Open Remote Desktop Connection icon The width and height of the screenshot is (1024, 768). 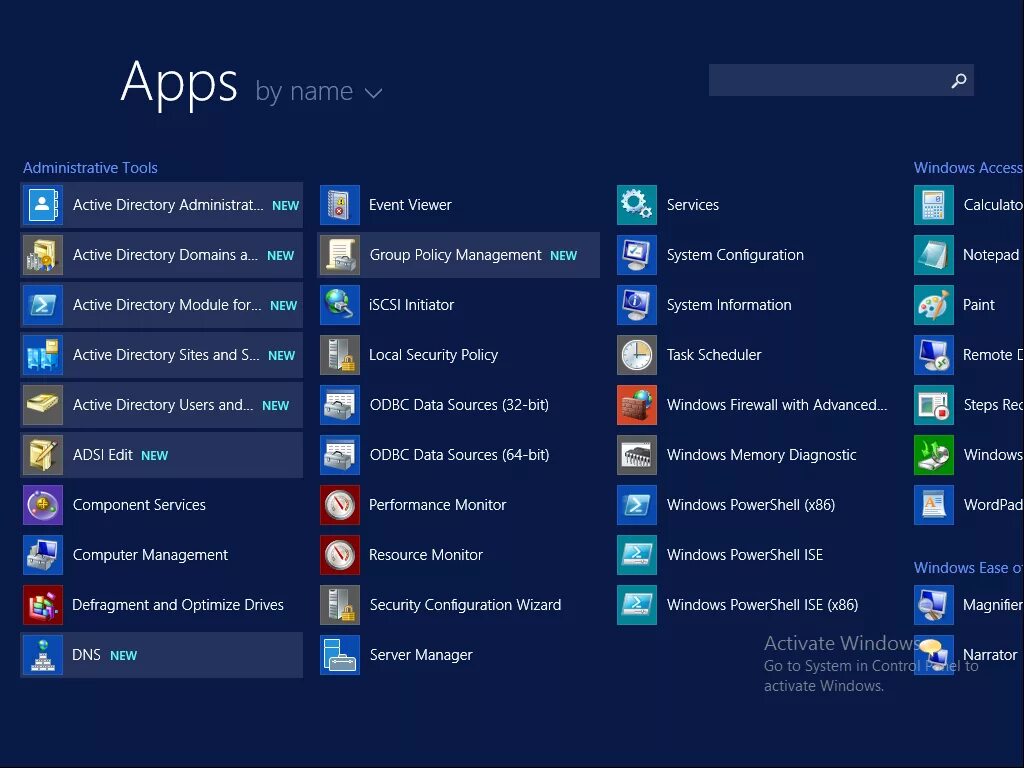pyautogui.click(x=934, y=355)
